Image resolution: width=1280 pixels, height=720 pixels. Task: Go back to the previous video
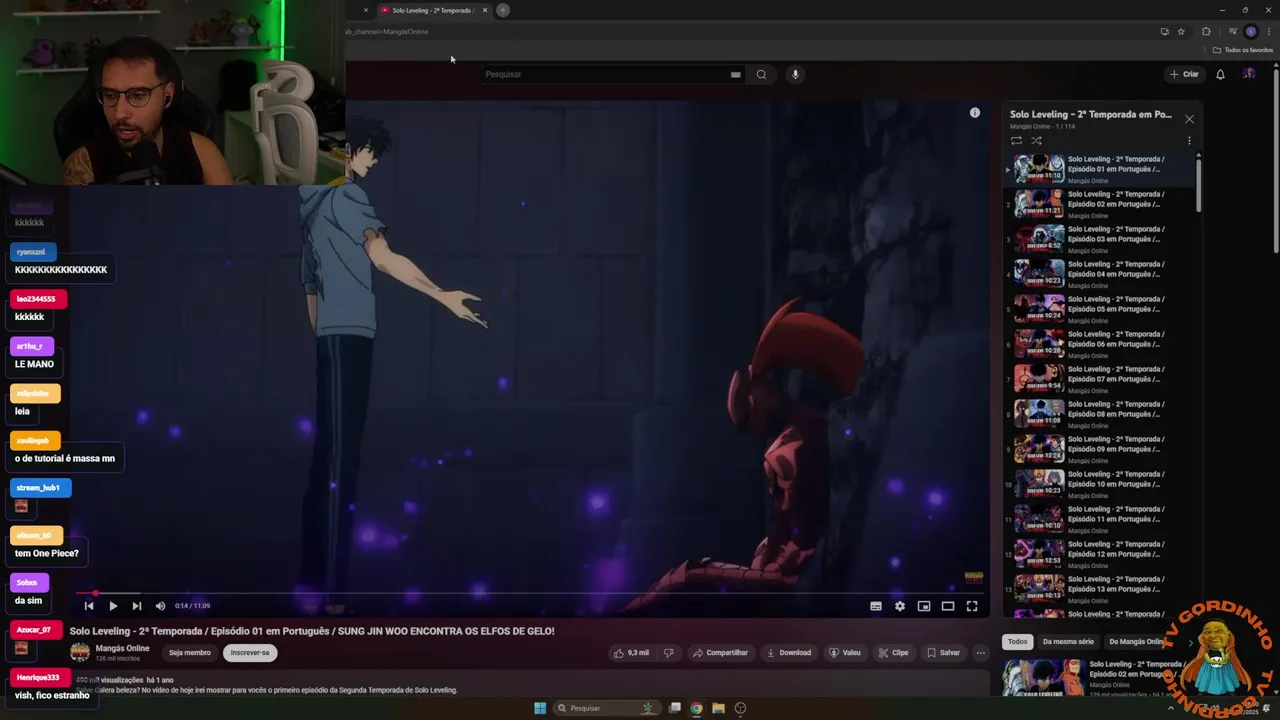[x=89, y=606]
